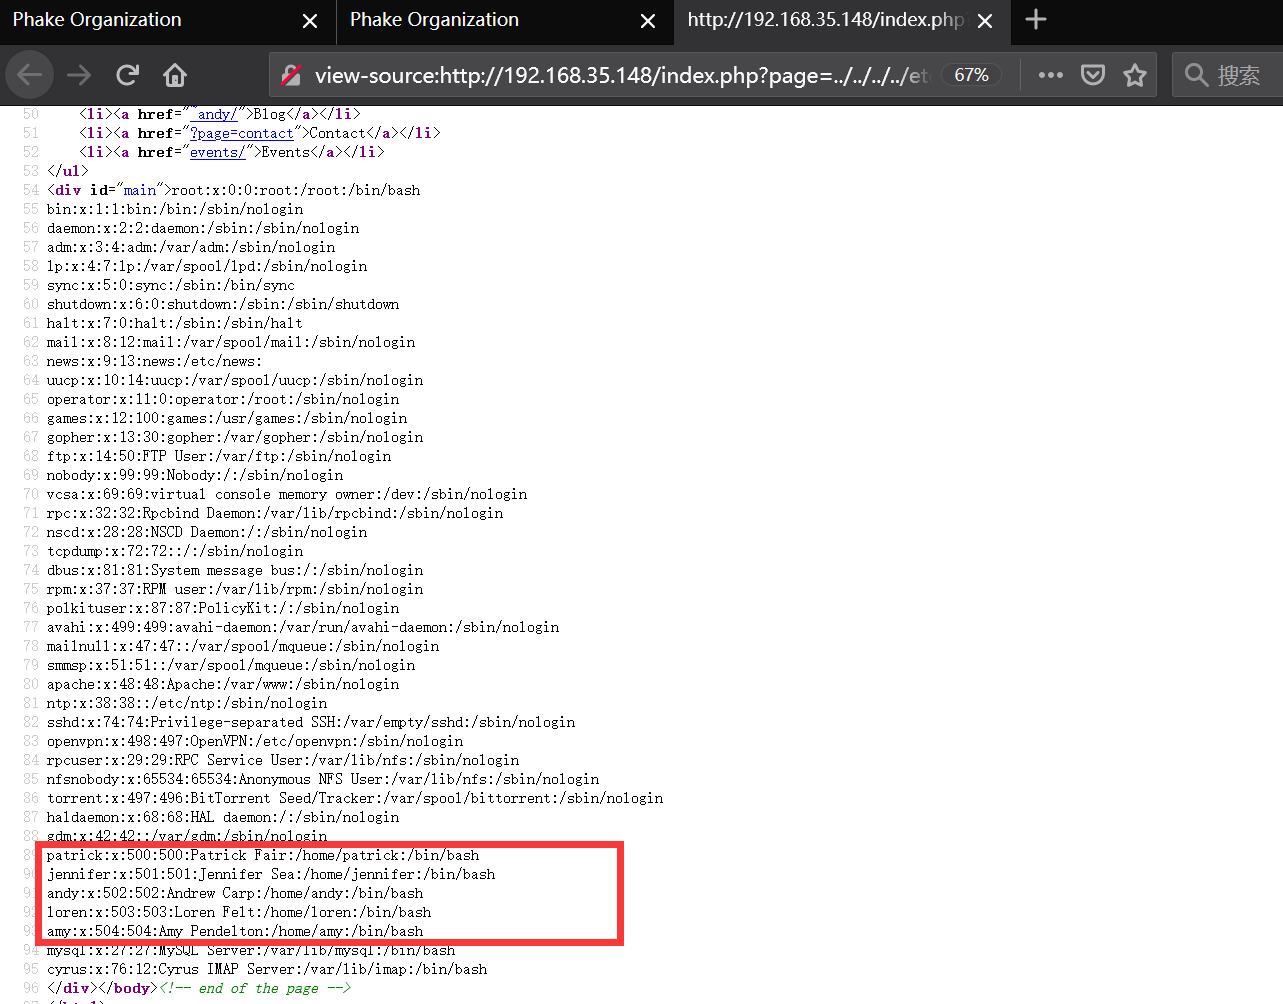
Task: Bookmark this page with the star
Action: [x=1135, y=74]
